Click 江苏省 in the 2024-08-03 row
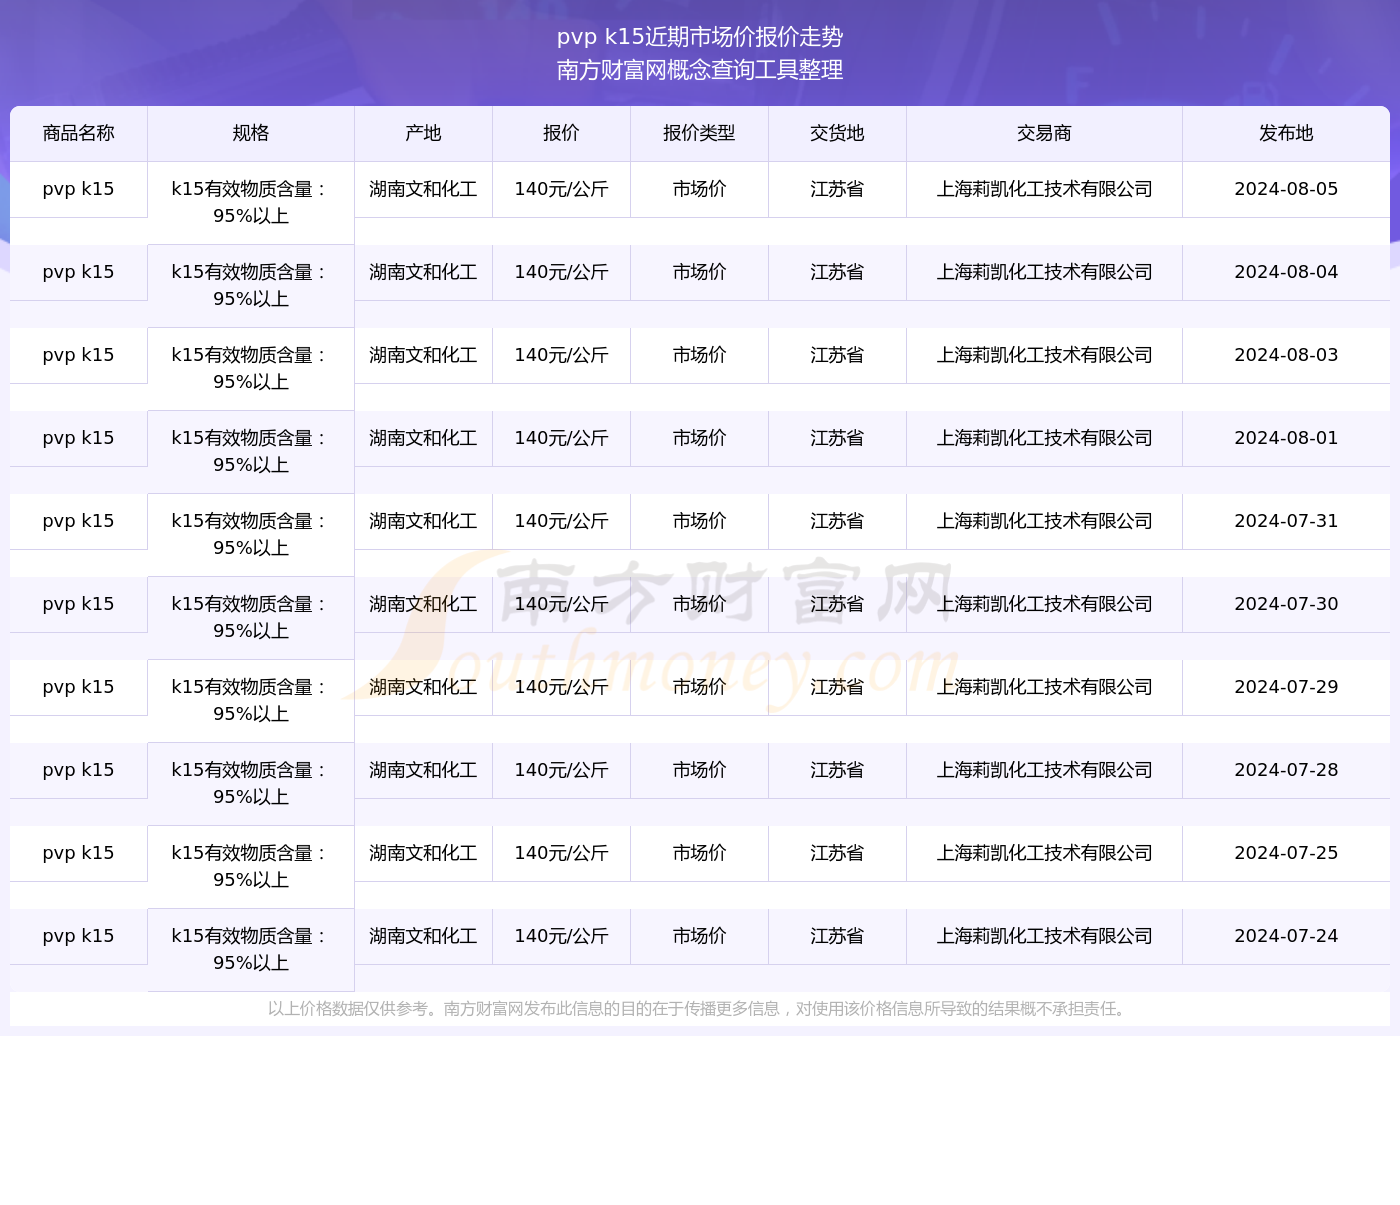This screenshot has height=1205, width=1400. (x=837, y=355)
